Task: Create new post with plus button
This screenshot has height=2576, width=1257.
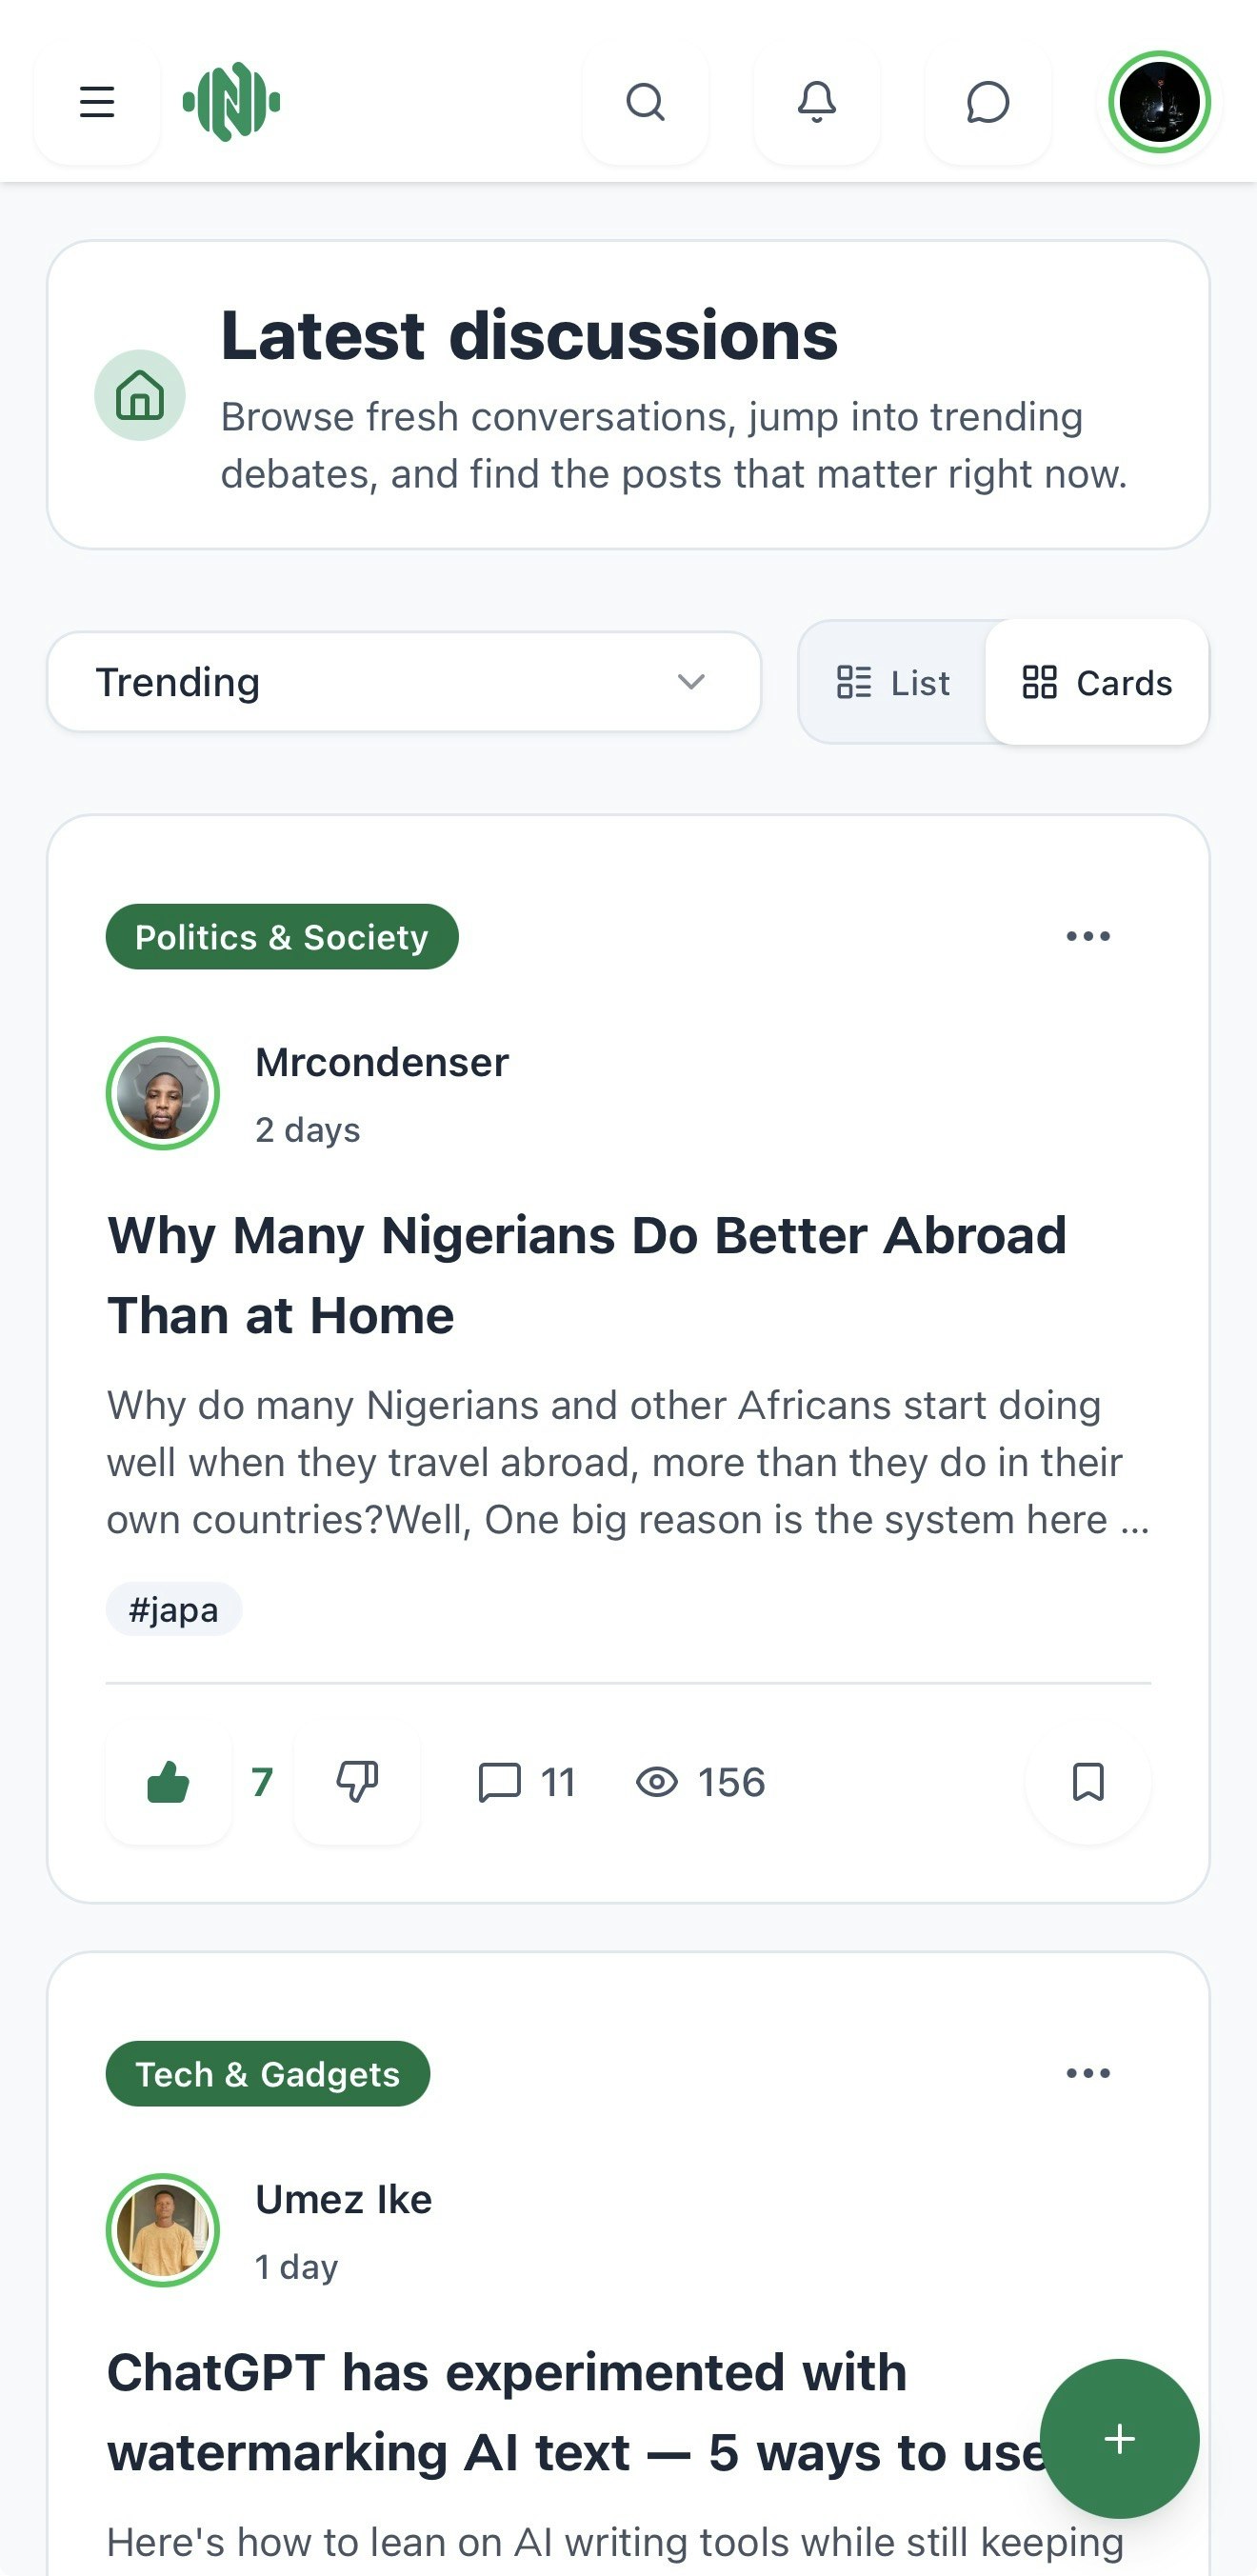Action: [1119, 2439]
